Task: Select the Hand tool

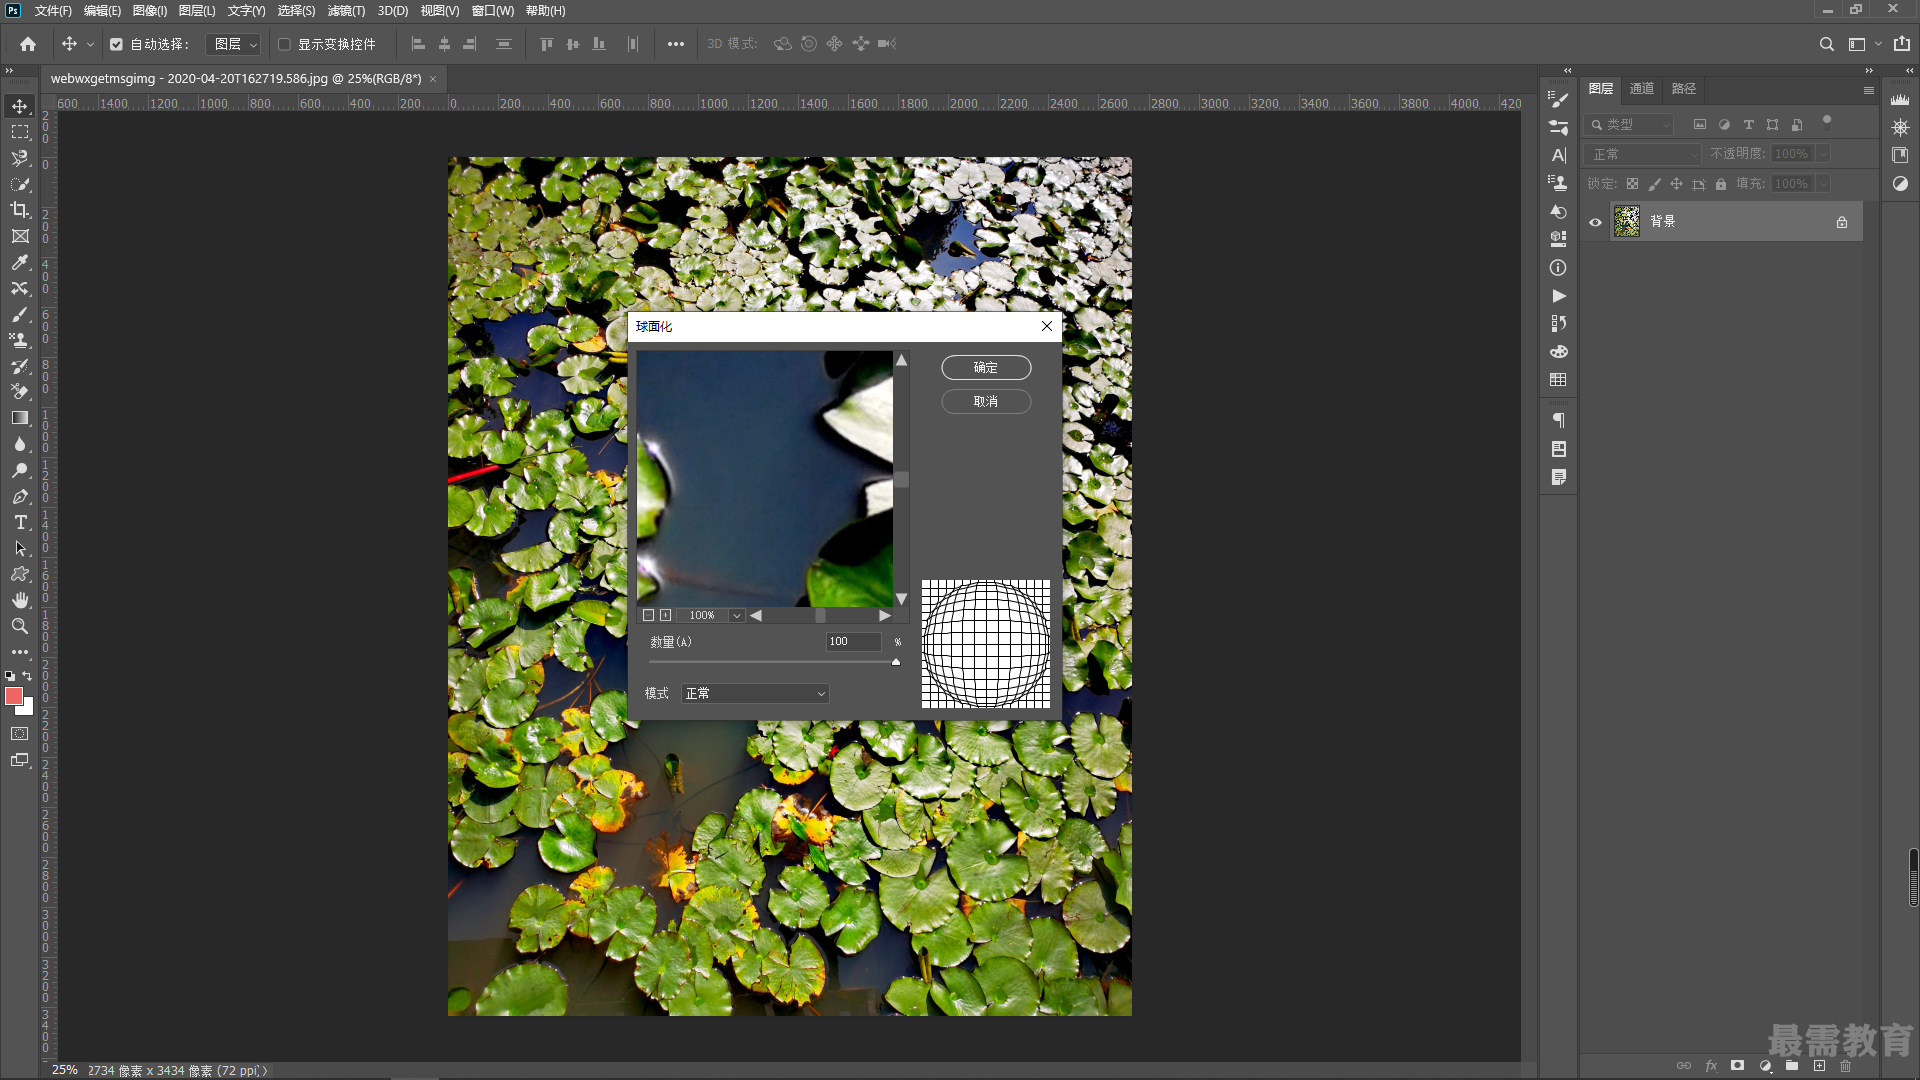Action: coord(20,600)
